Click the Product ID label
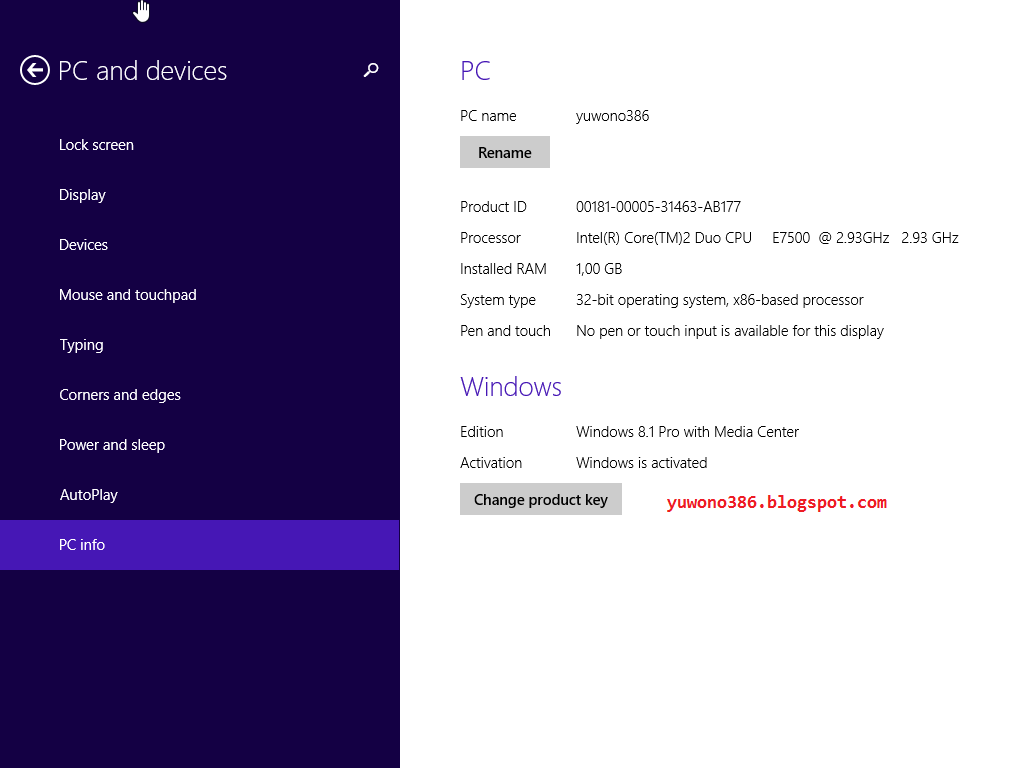This screenshot has height=768, width=1024. tap(493, 207)
